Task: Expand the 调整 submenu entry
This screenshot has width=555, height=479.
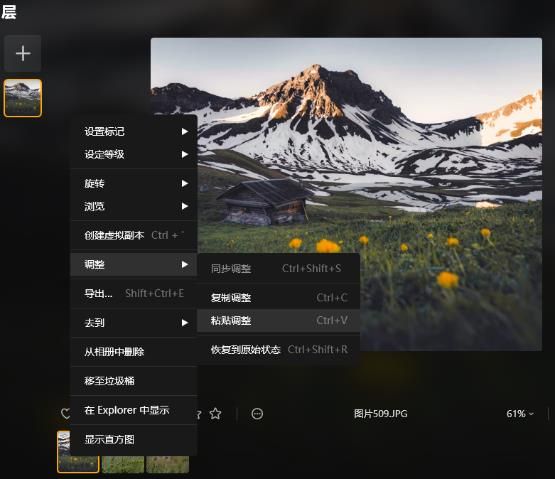Action: tap(134, 264)
